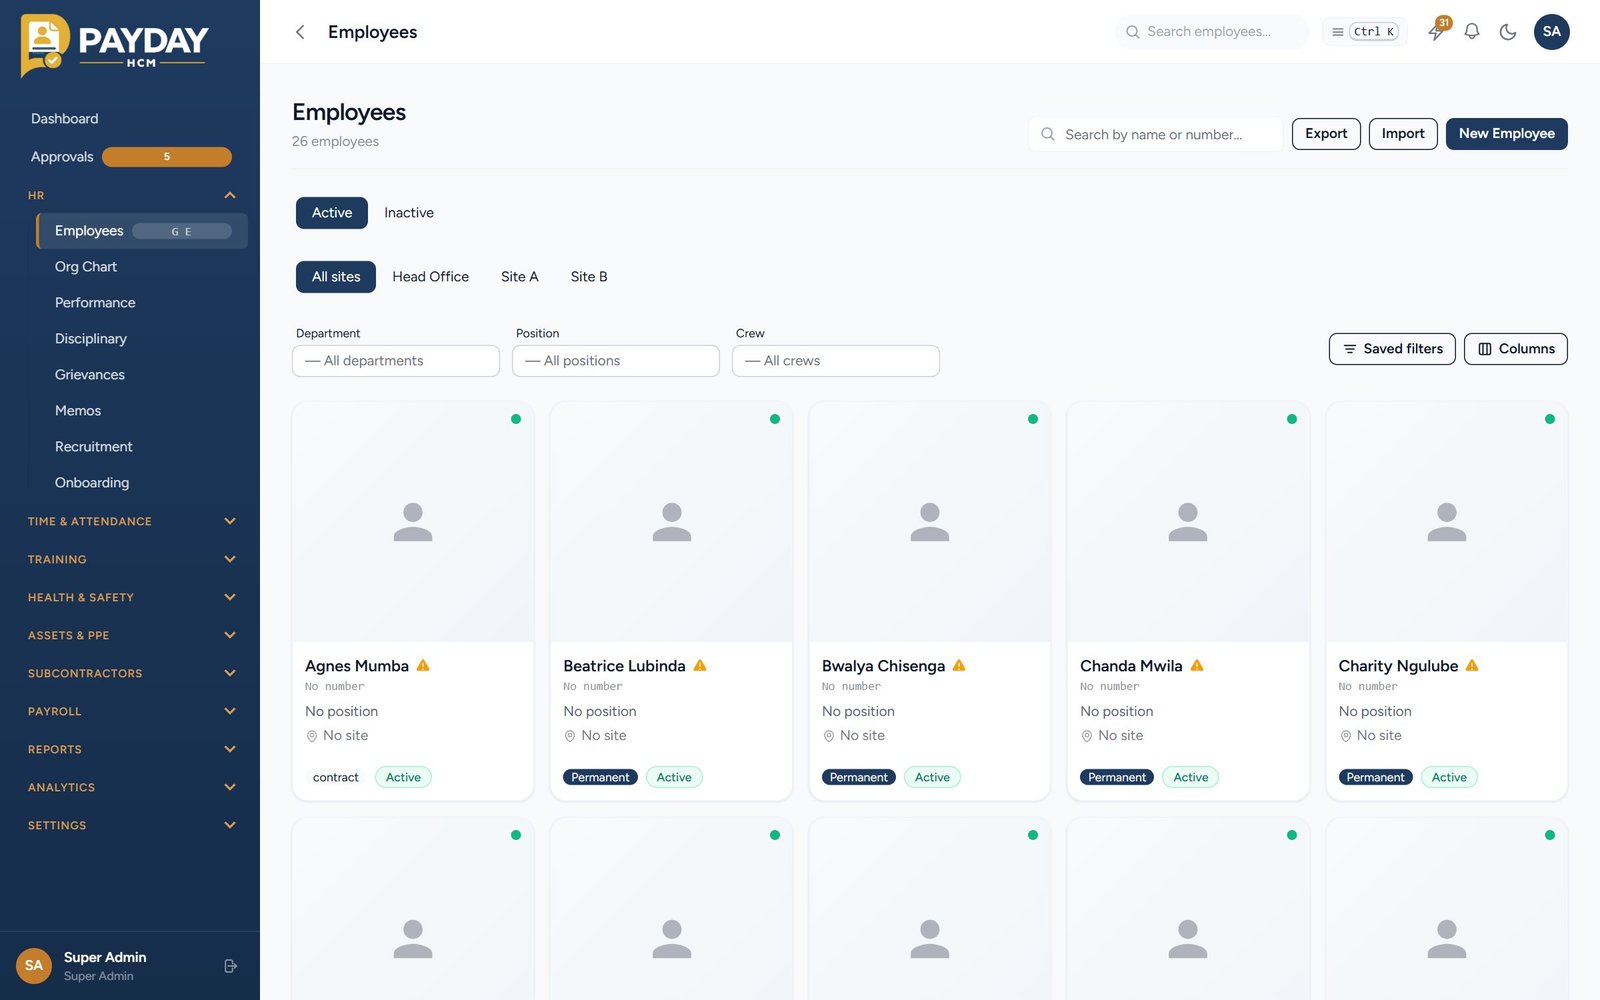The image size is (1600, 1000).
Task: Click the warning icon next to Charity Ngulube
Action: pos(1472,665)
